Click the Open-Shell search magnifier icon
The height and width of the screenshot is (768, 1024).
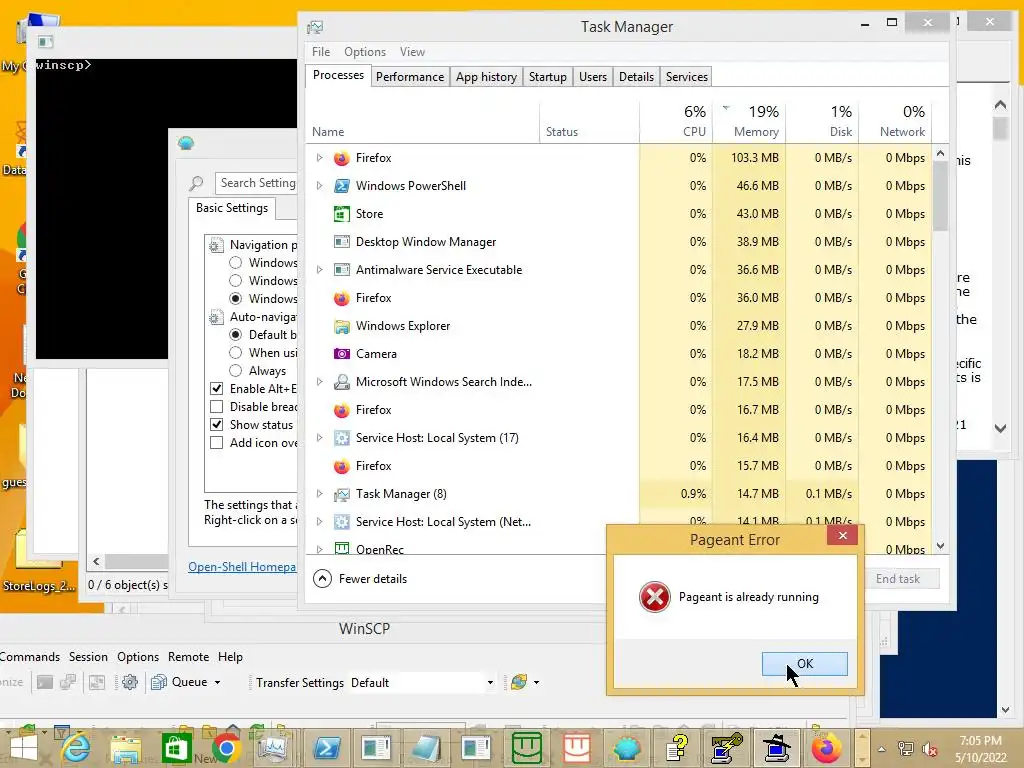click(197, 184)
